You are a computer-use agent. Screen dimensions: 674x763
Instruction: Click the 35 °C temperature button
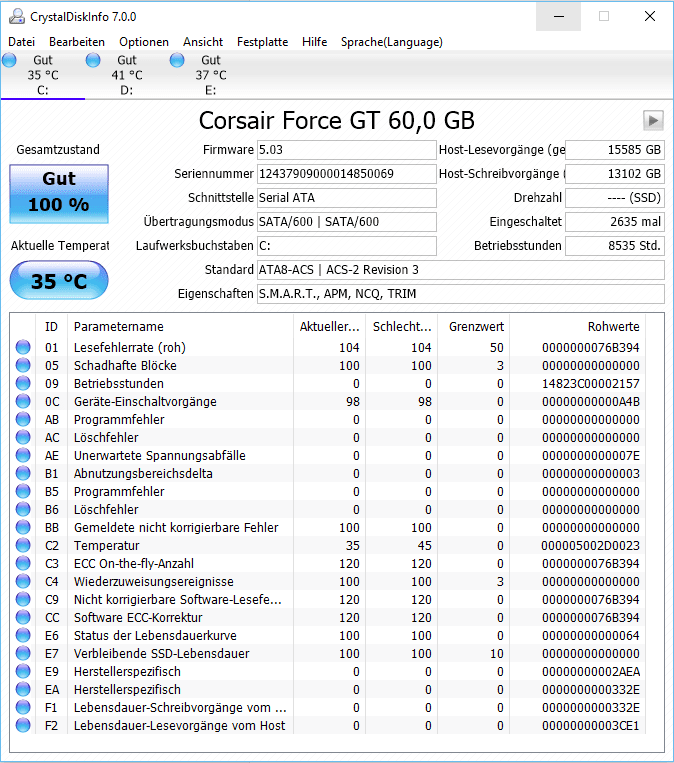(x=59, y=280)
